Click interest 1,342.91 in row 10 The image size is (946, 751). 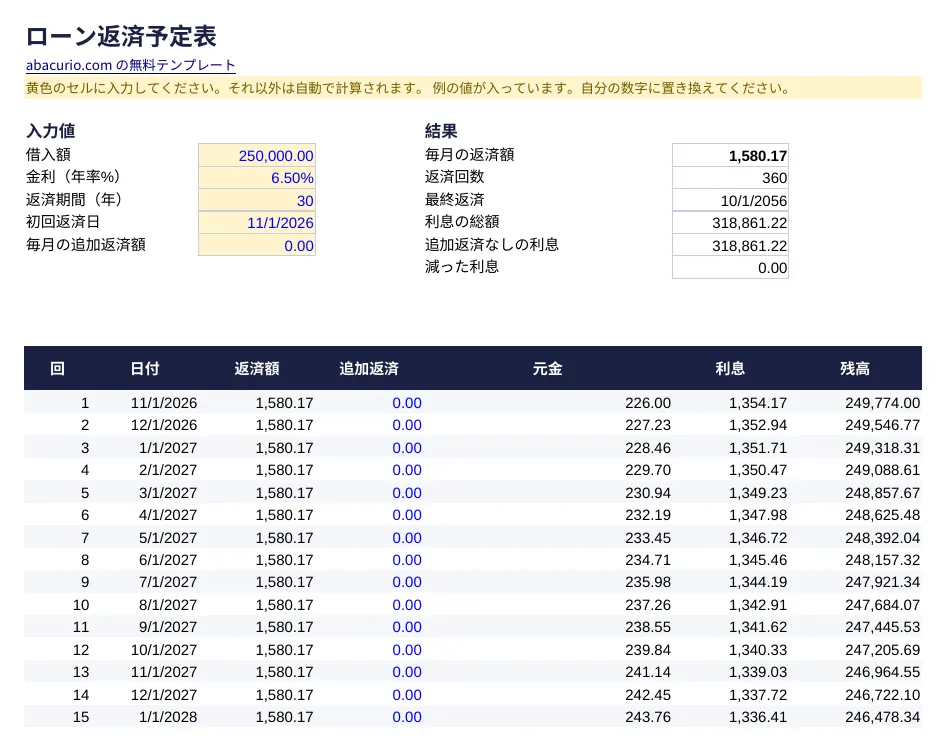pyautogui.click(x=758, y=605)
